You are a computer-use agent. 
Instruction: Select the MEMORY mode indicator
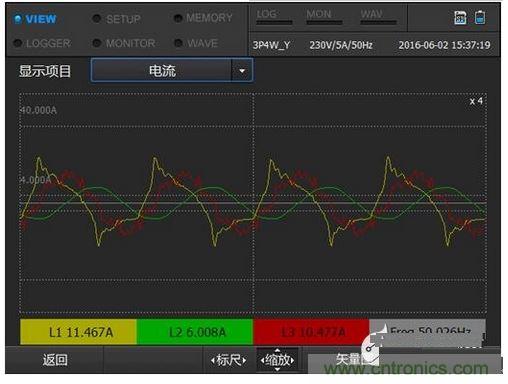click(x=203, y=18)
